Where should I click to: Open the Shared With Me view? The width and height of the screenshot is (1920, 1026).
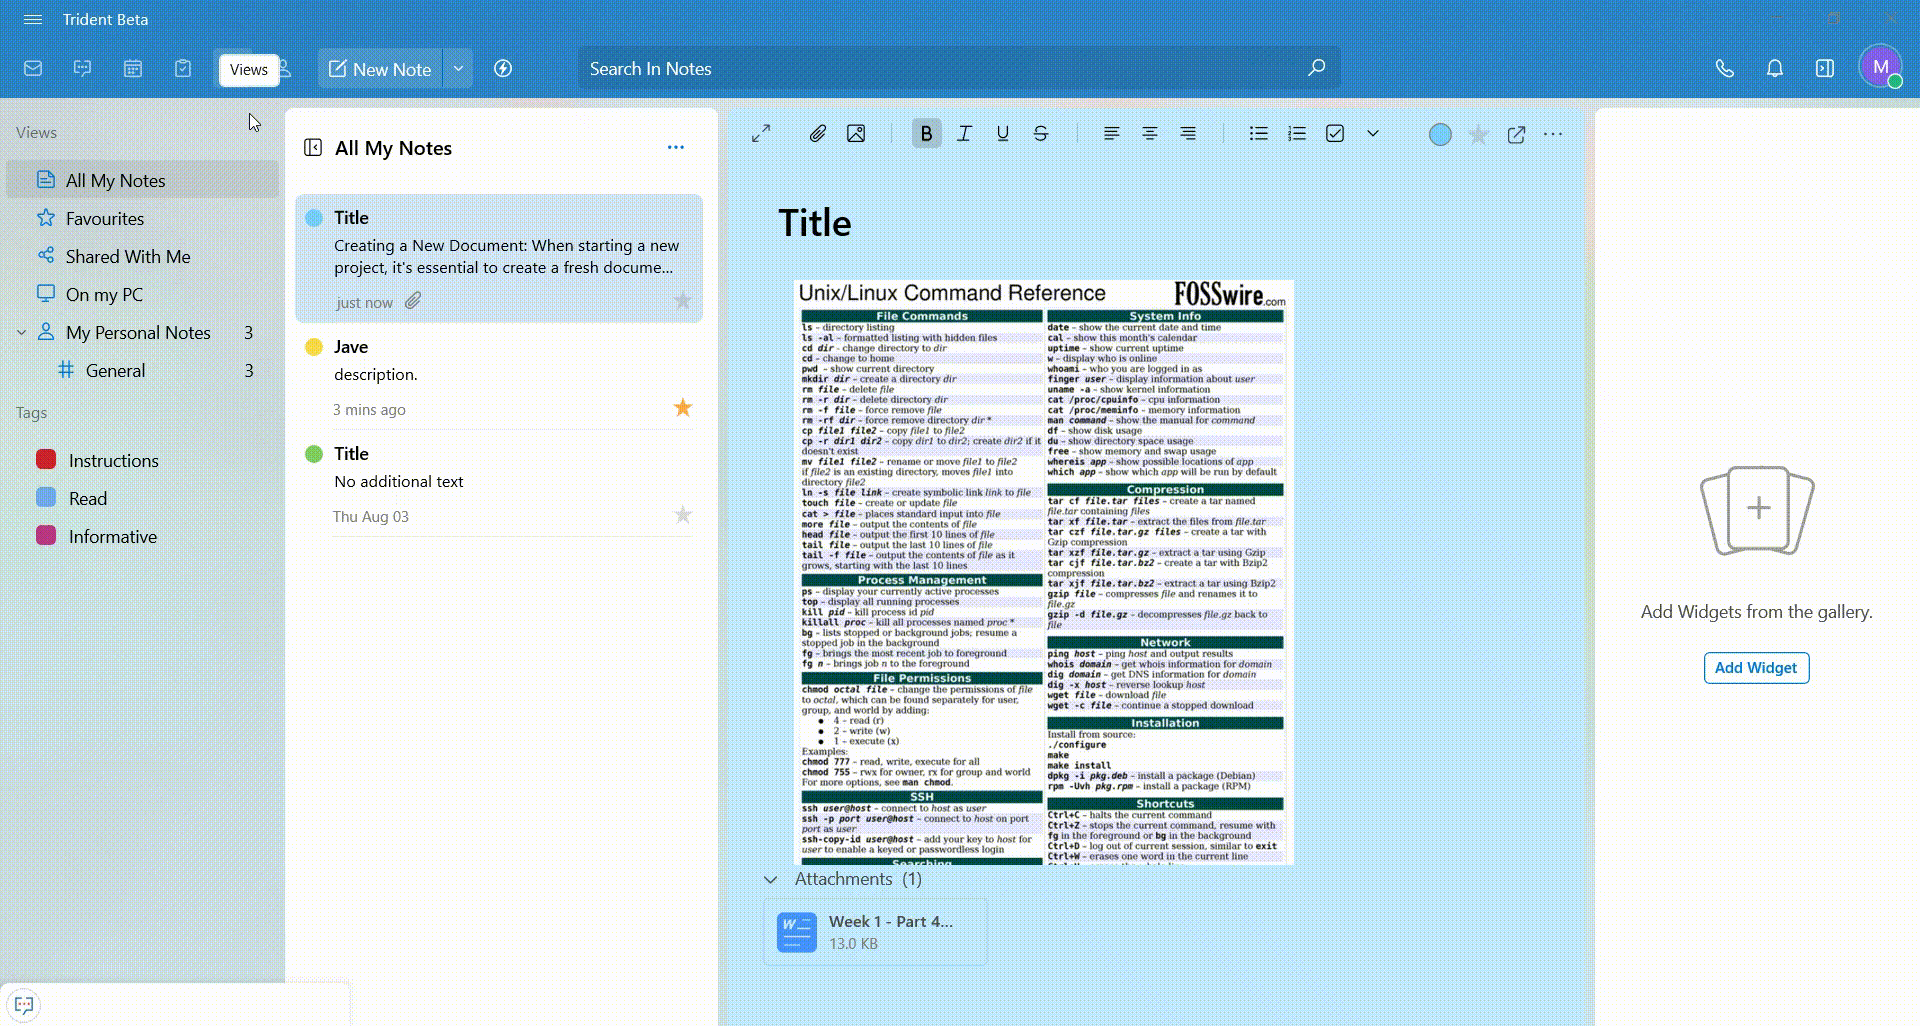click(x=127, y=257)
